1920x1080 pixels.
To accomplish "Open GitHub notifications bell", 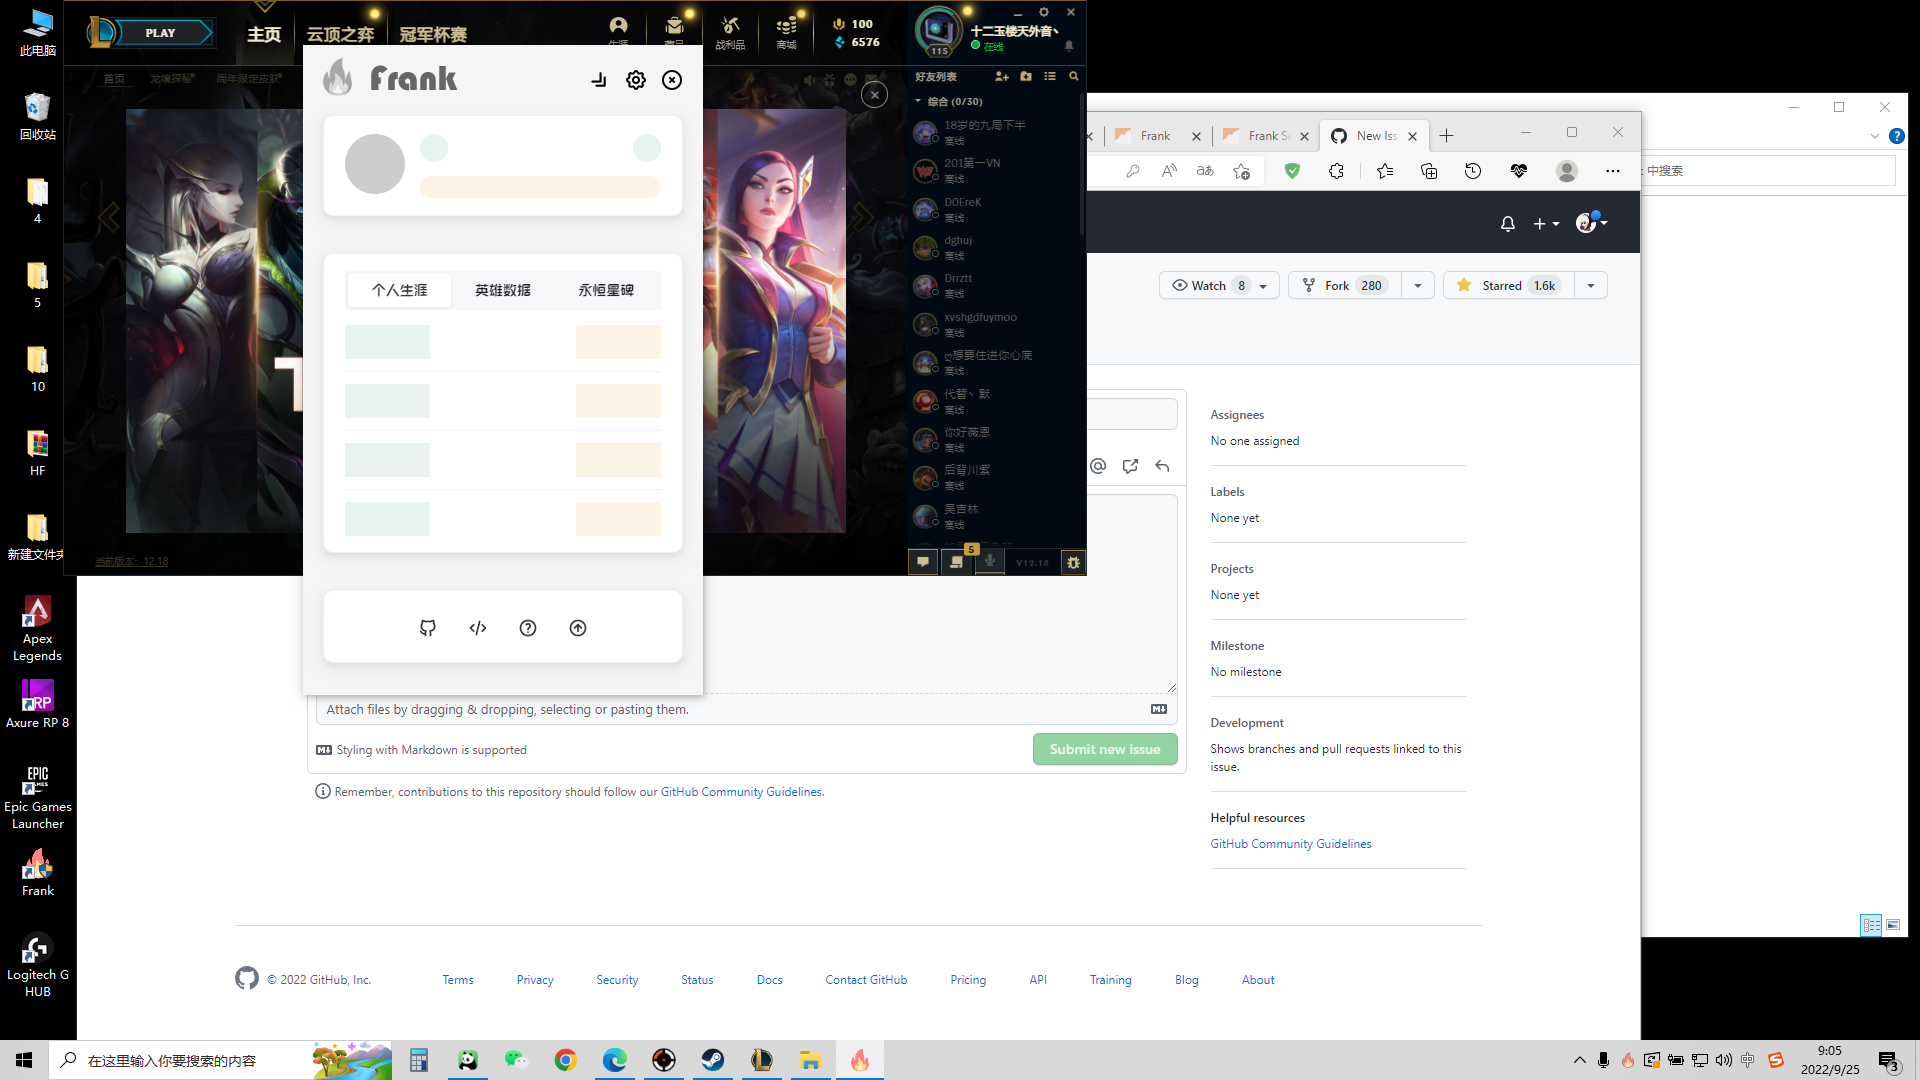I will (1507, 223).
